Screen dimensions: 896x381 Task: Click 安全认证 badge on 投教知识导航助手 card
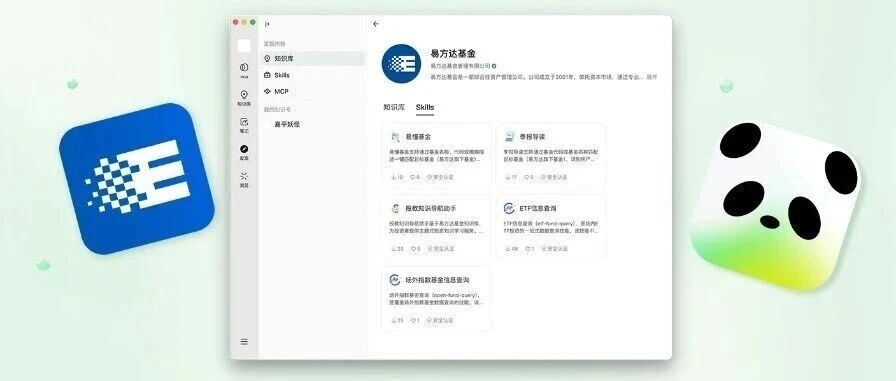click(440, 248)
